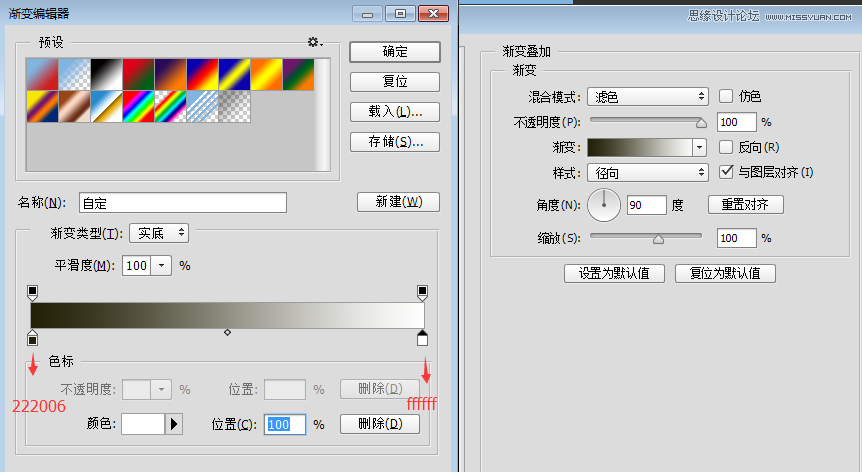Click lower 删除(D) to delete color stop

pos(380,424)
